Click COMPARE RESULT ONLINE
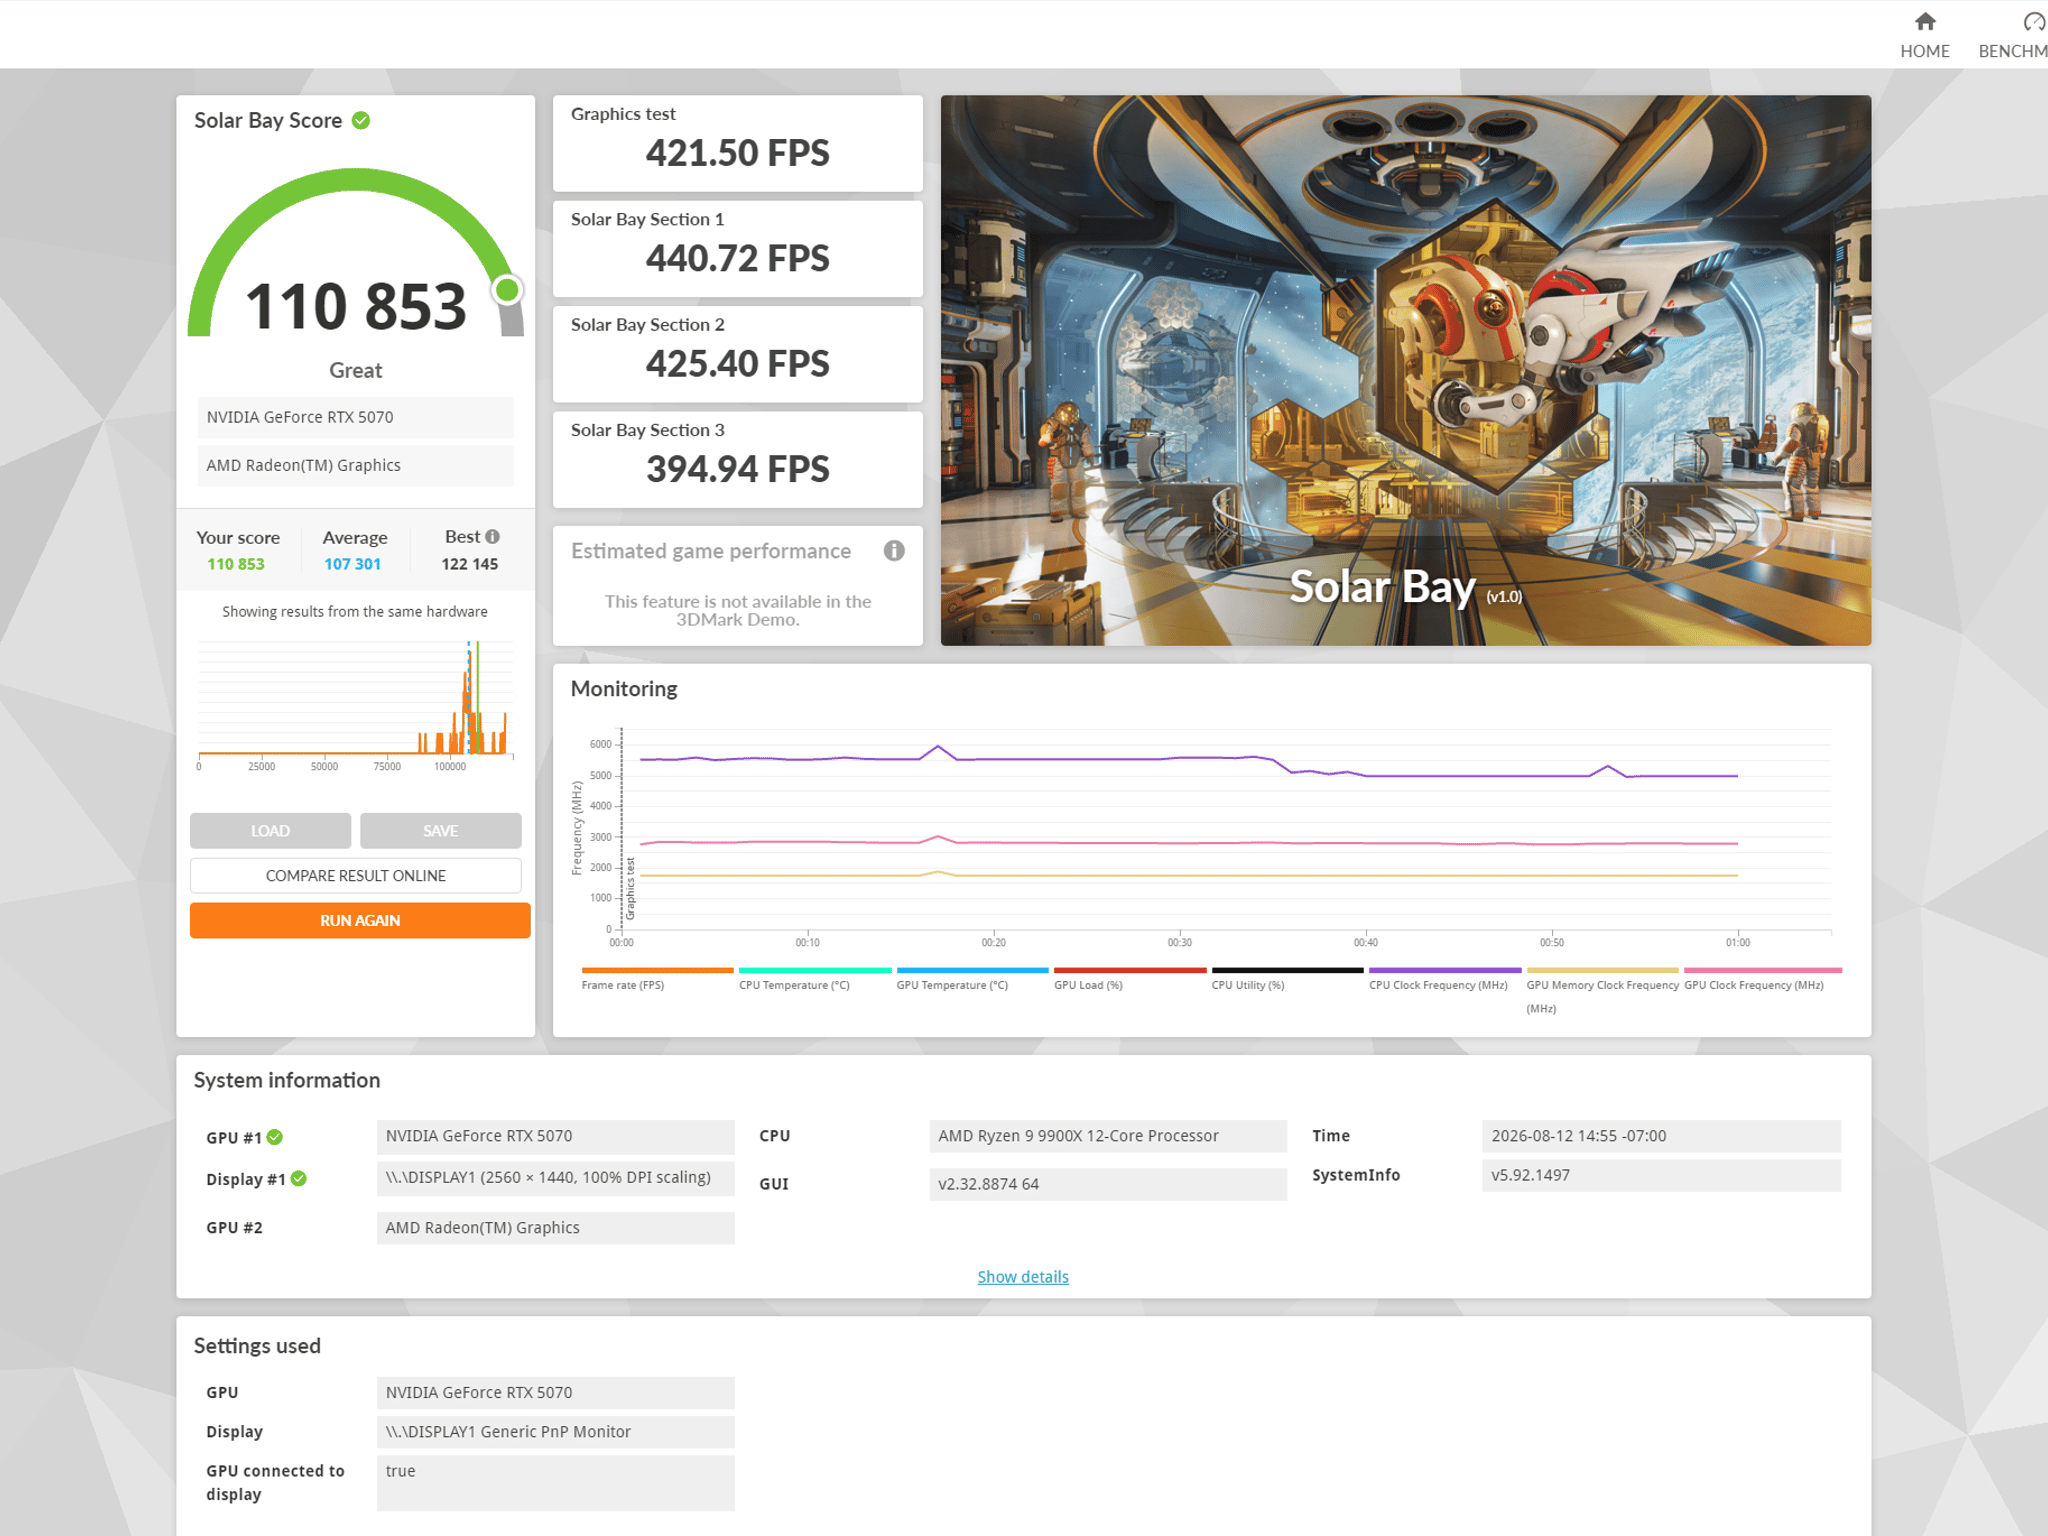This screenshot has height=1536, width=2048. [355, 876]
